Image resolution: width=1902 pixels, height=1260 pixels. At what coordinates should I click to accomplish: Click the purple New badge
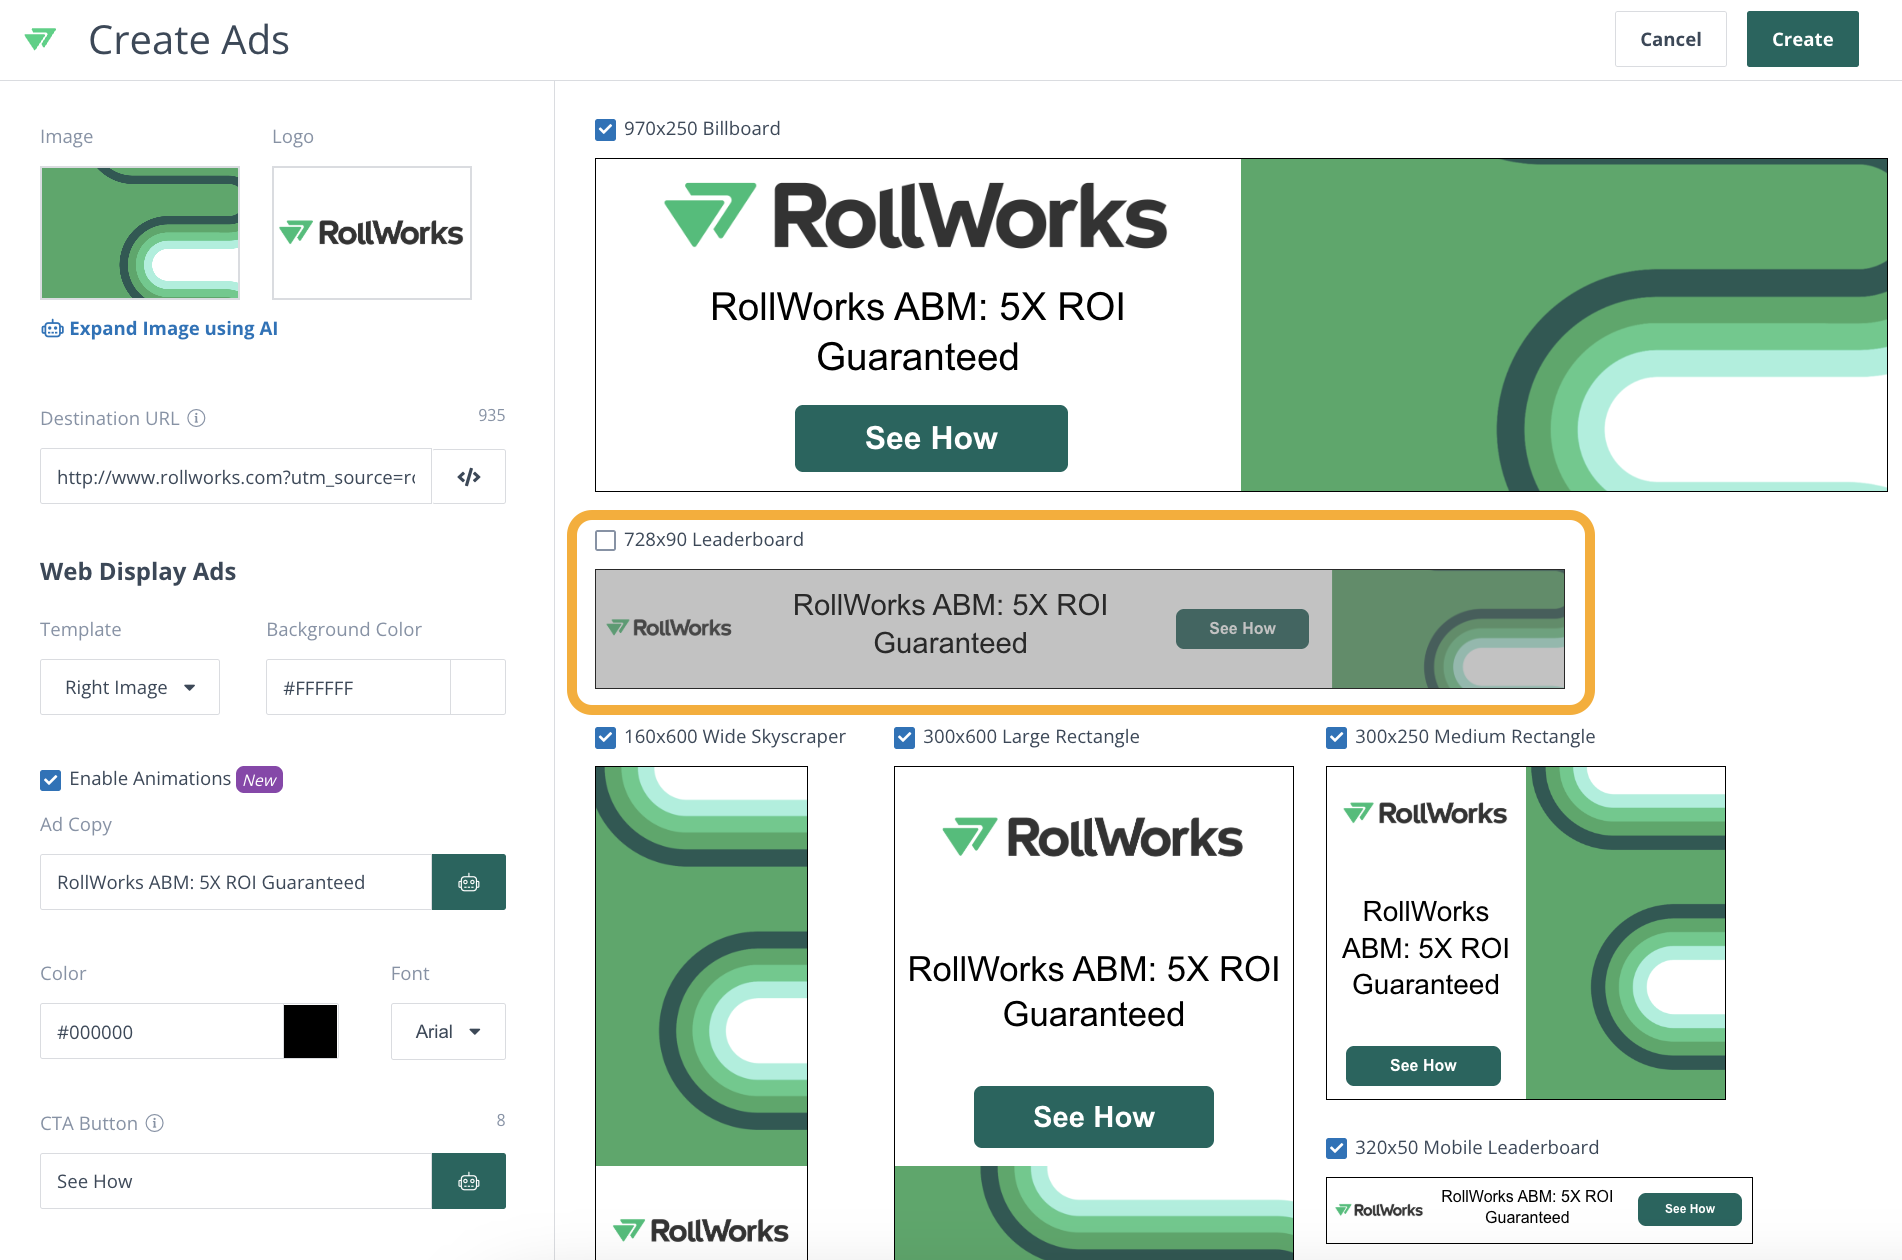(259, 780)
